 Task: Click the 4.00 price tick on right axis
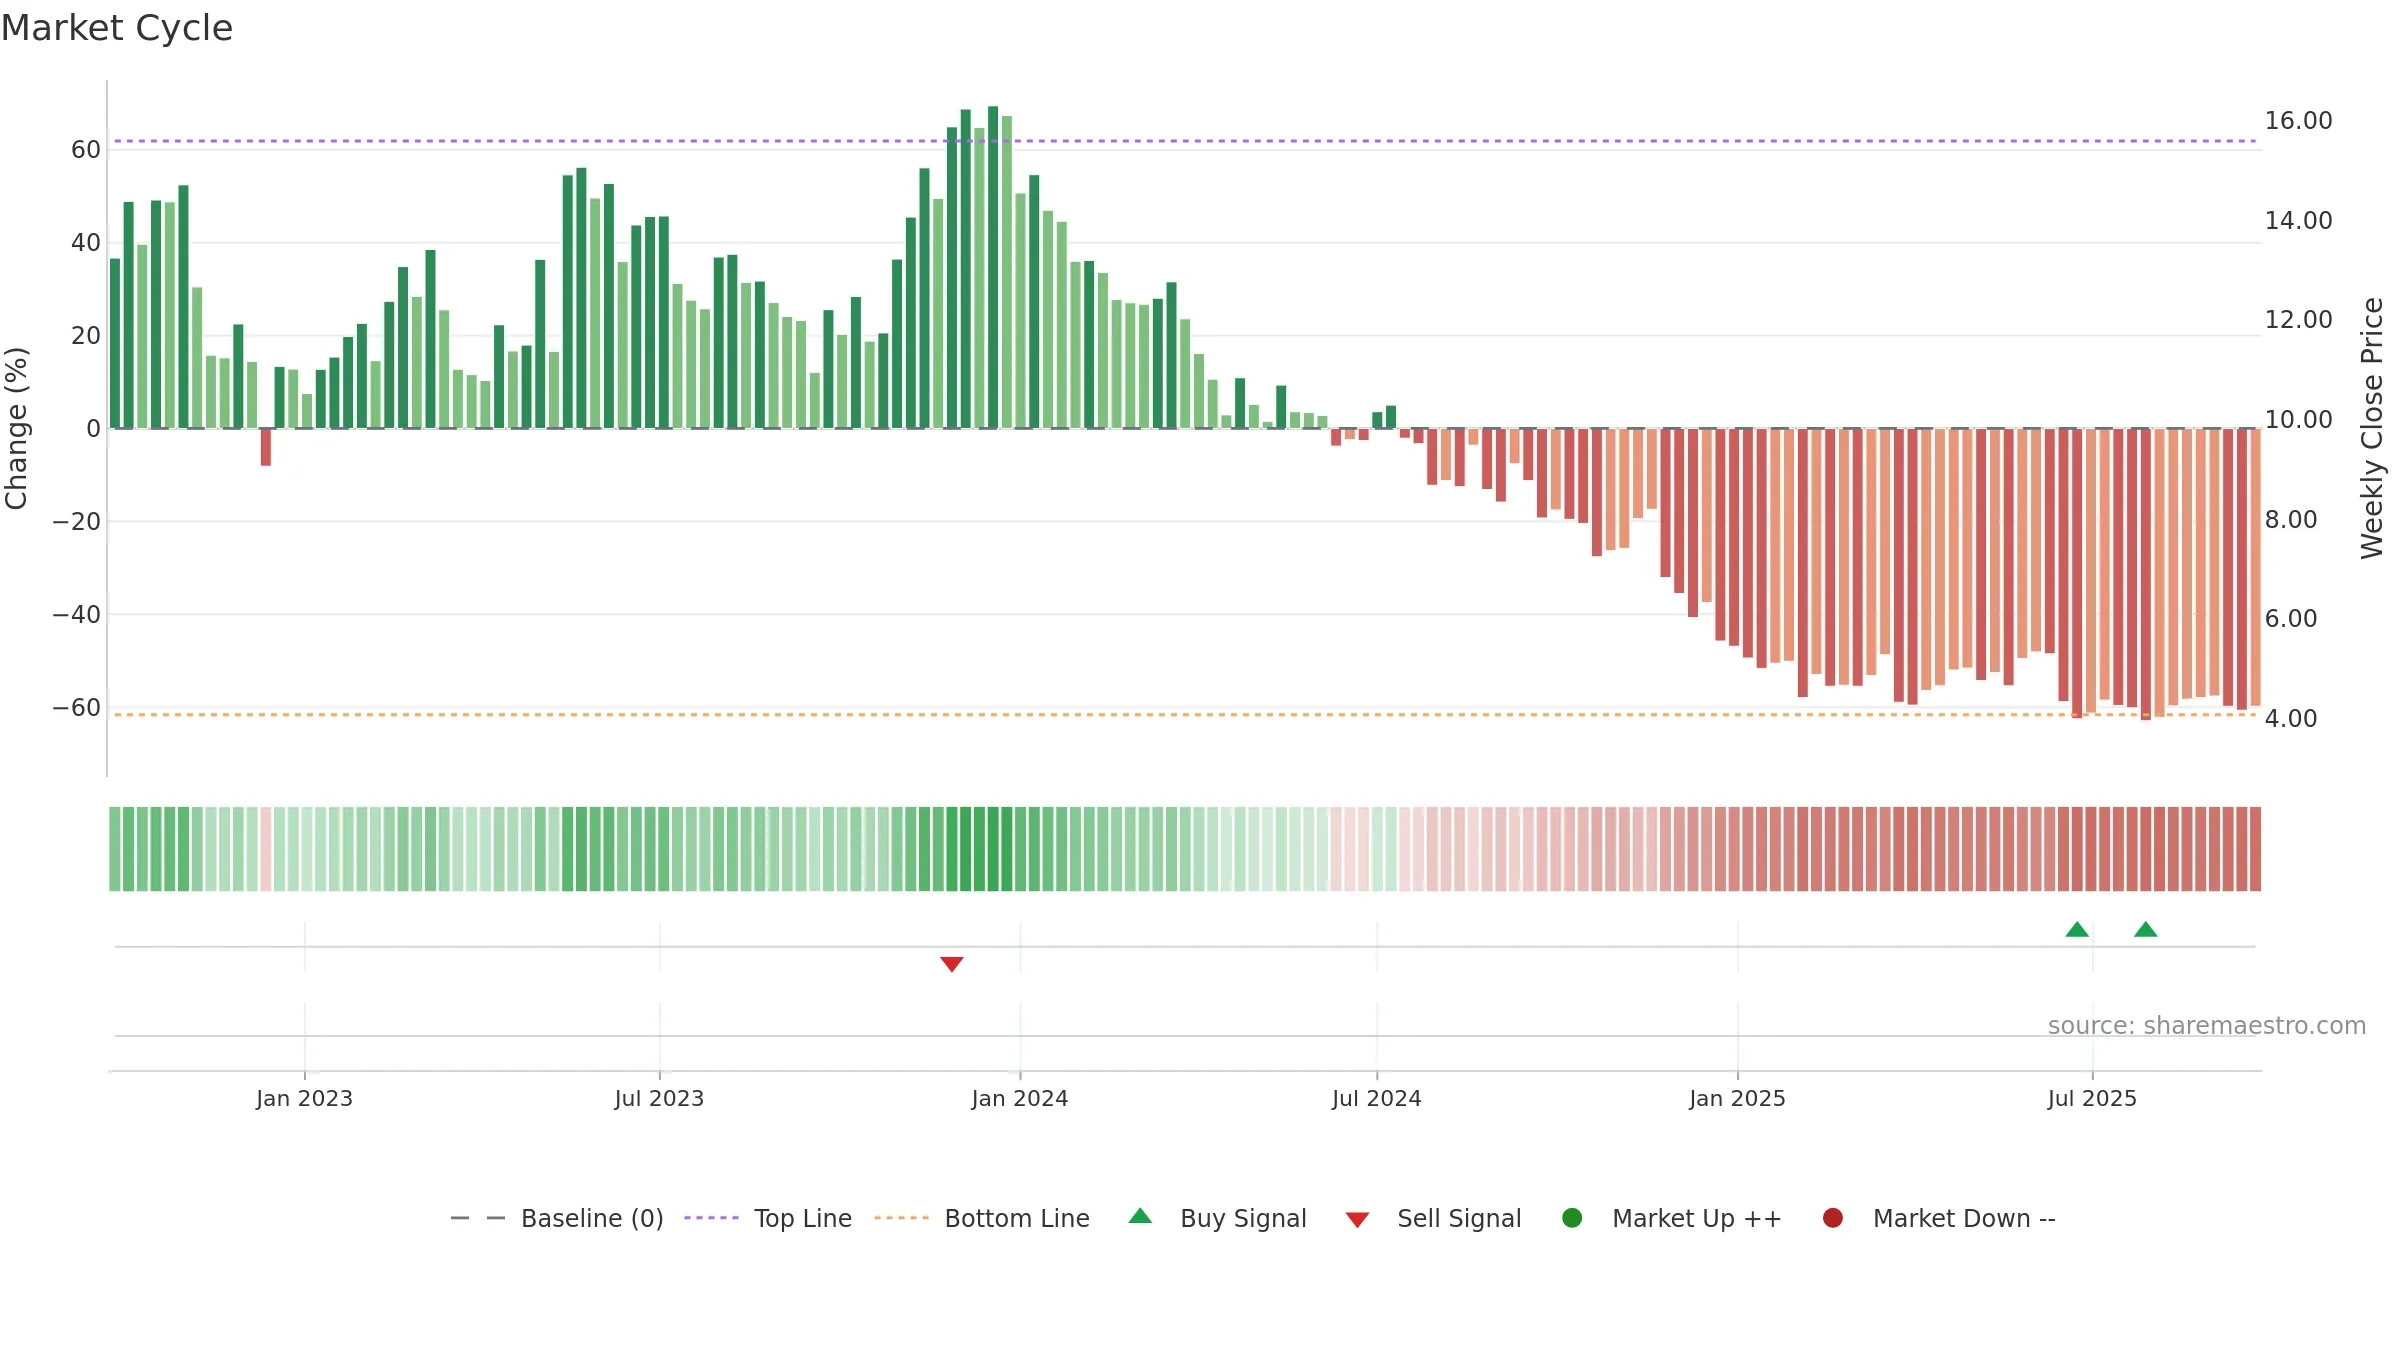(x=2290, y=719)
